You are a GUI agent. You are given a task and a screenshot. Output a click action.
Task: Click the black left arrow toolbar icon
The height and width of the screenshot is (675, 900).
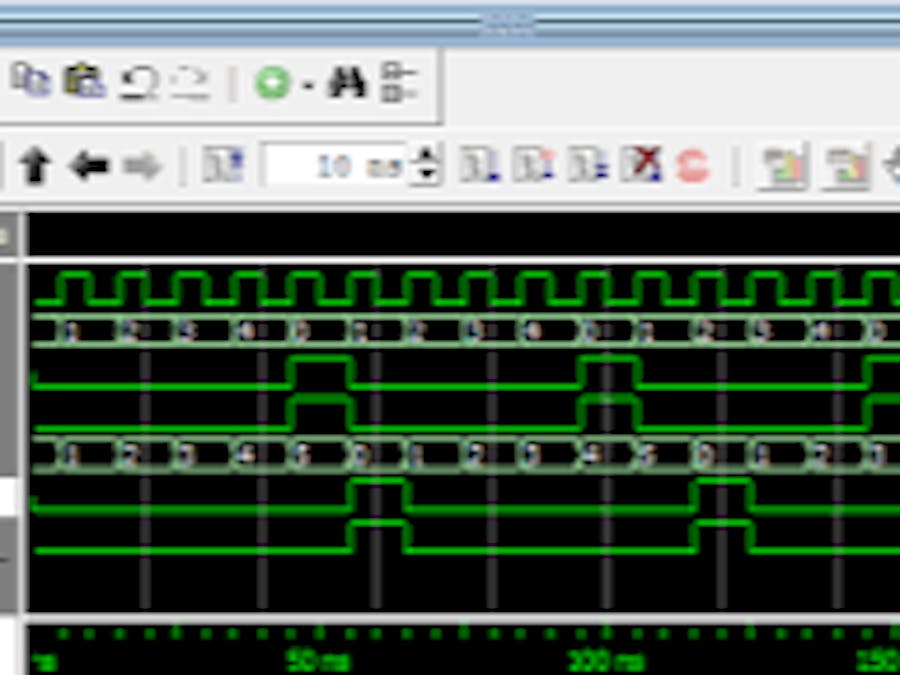(89, 166)
